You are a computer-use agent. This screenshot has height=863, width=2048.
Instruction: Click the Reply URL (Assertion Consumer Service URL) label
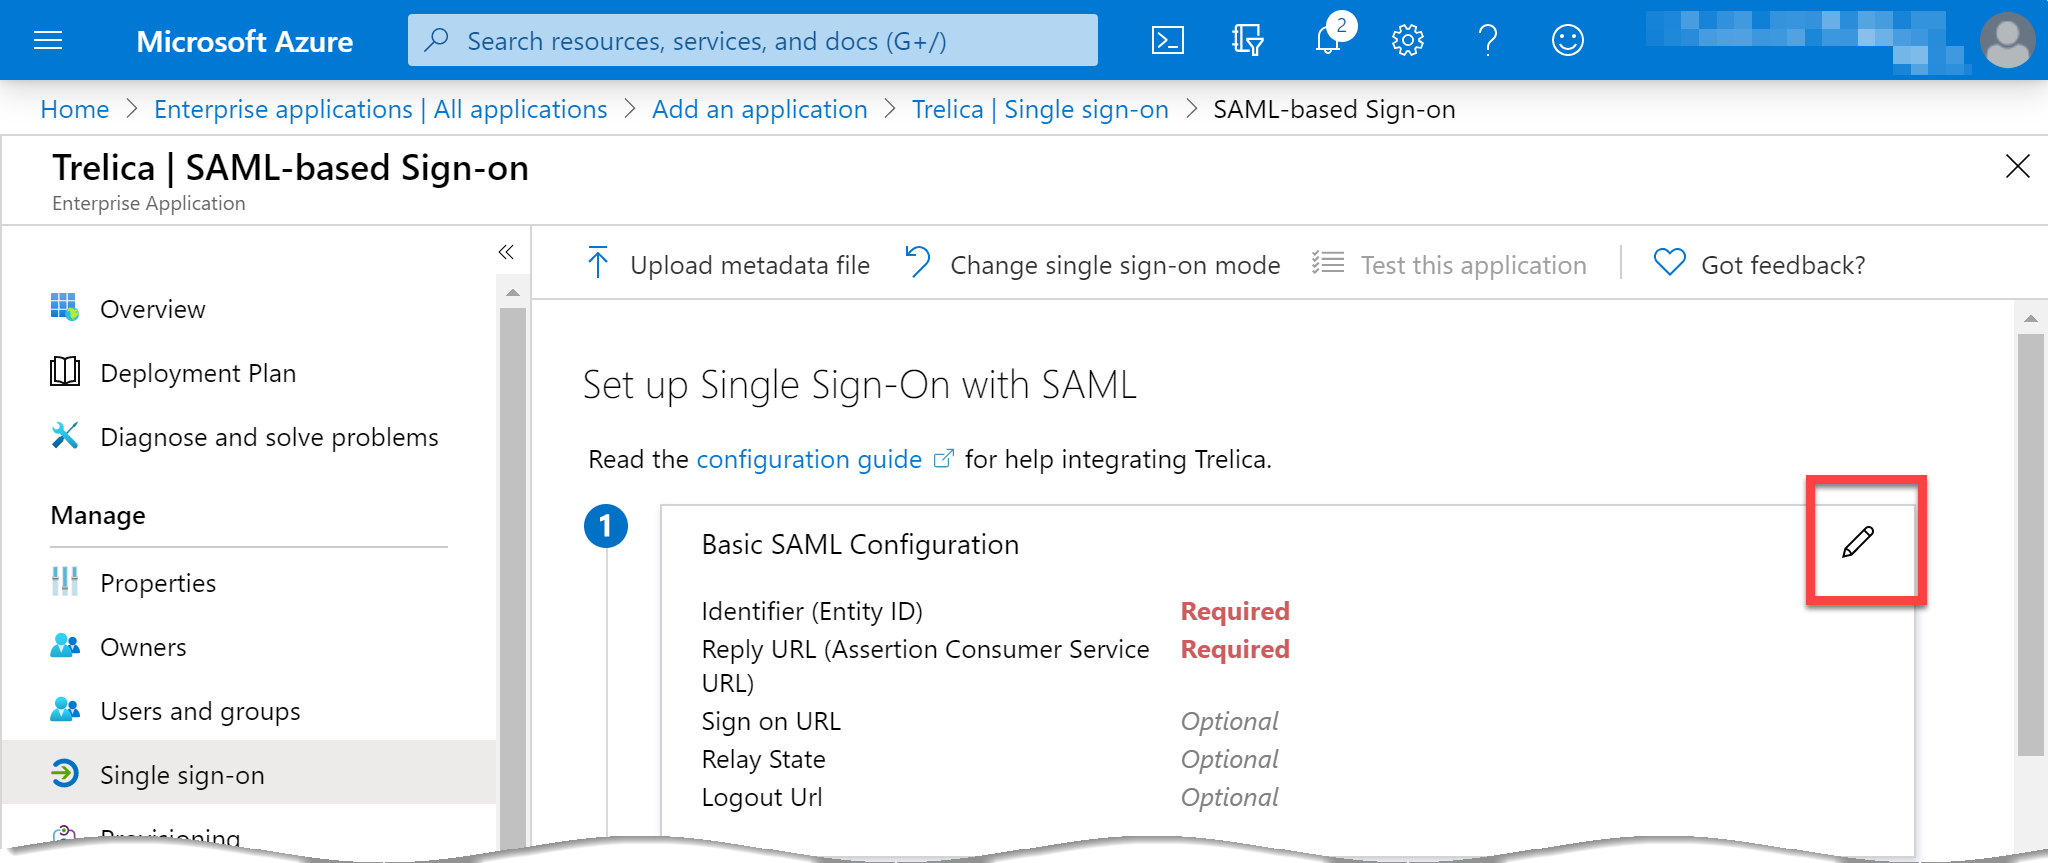(x=925, y=666)
